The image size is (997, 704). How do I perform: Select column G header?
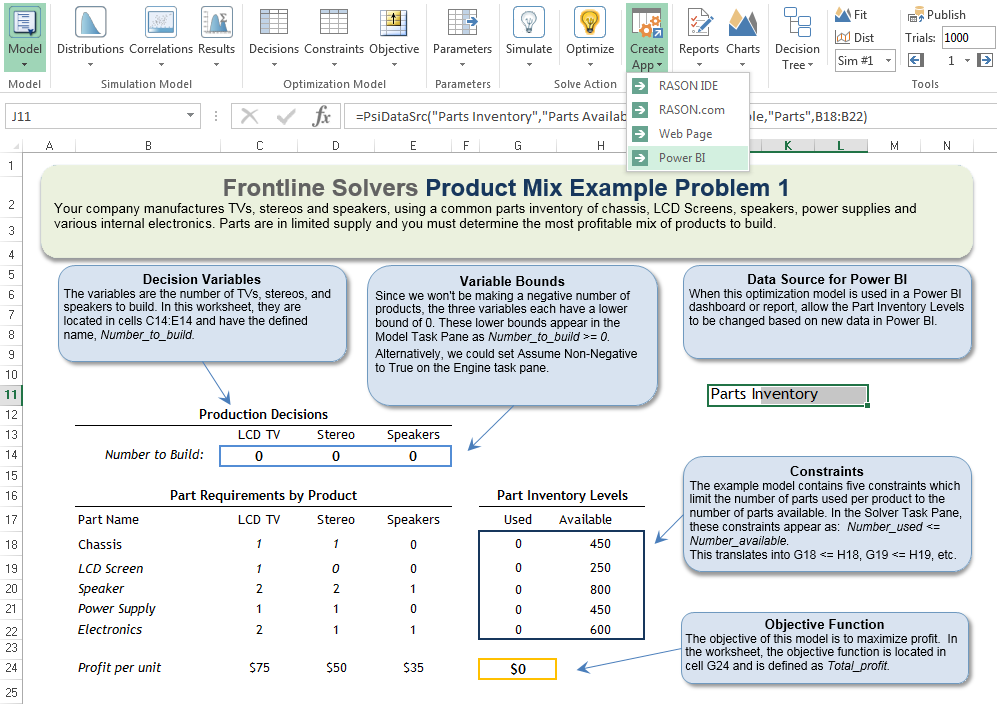click(x=518, y=146)
